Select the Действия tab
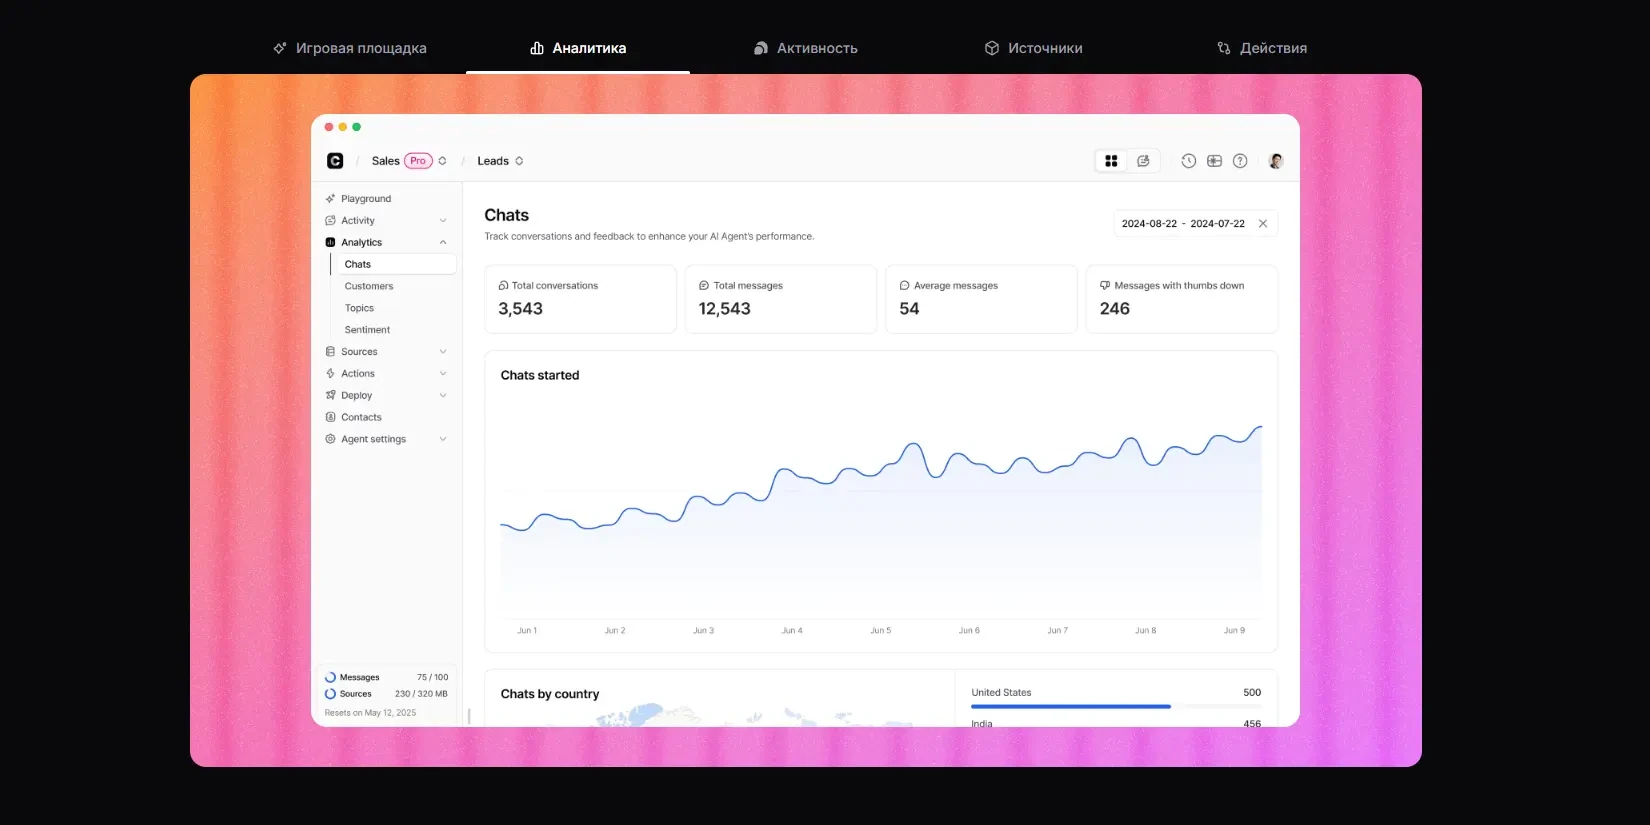This screenshot has height=825, width=1650. pyautogui.click(x=1262, y=48)
